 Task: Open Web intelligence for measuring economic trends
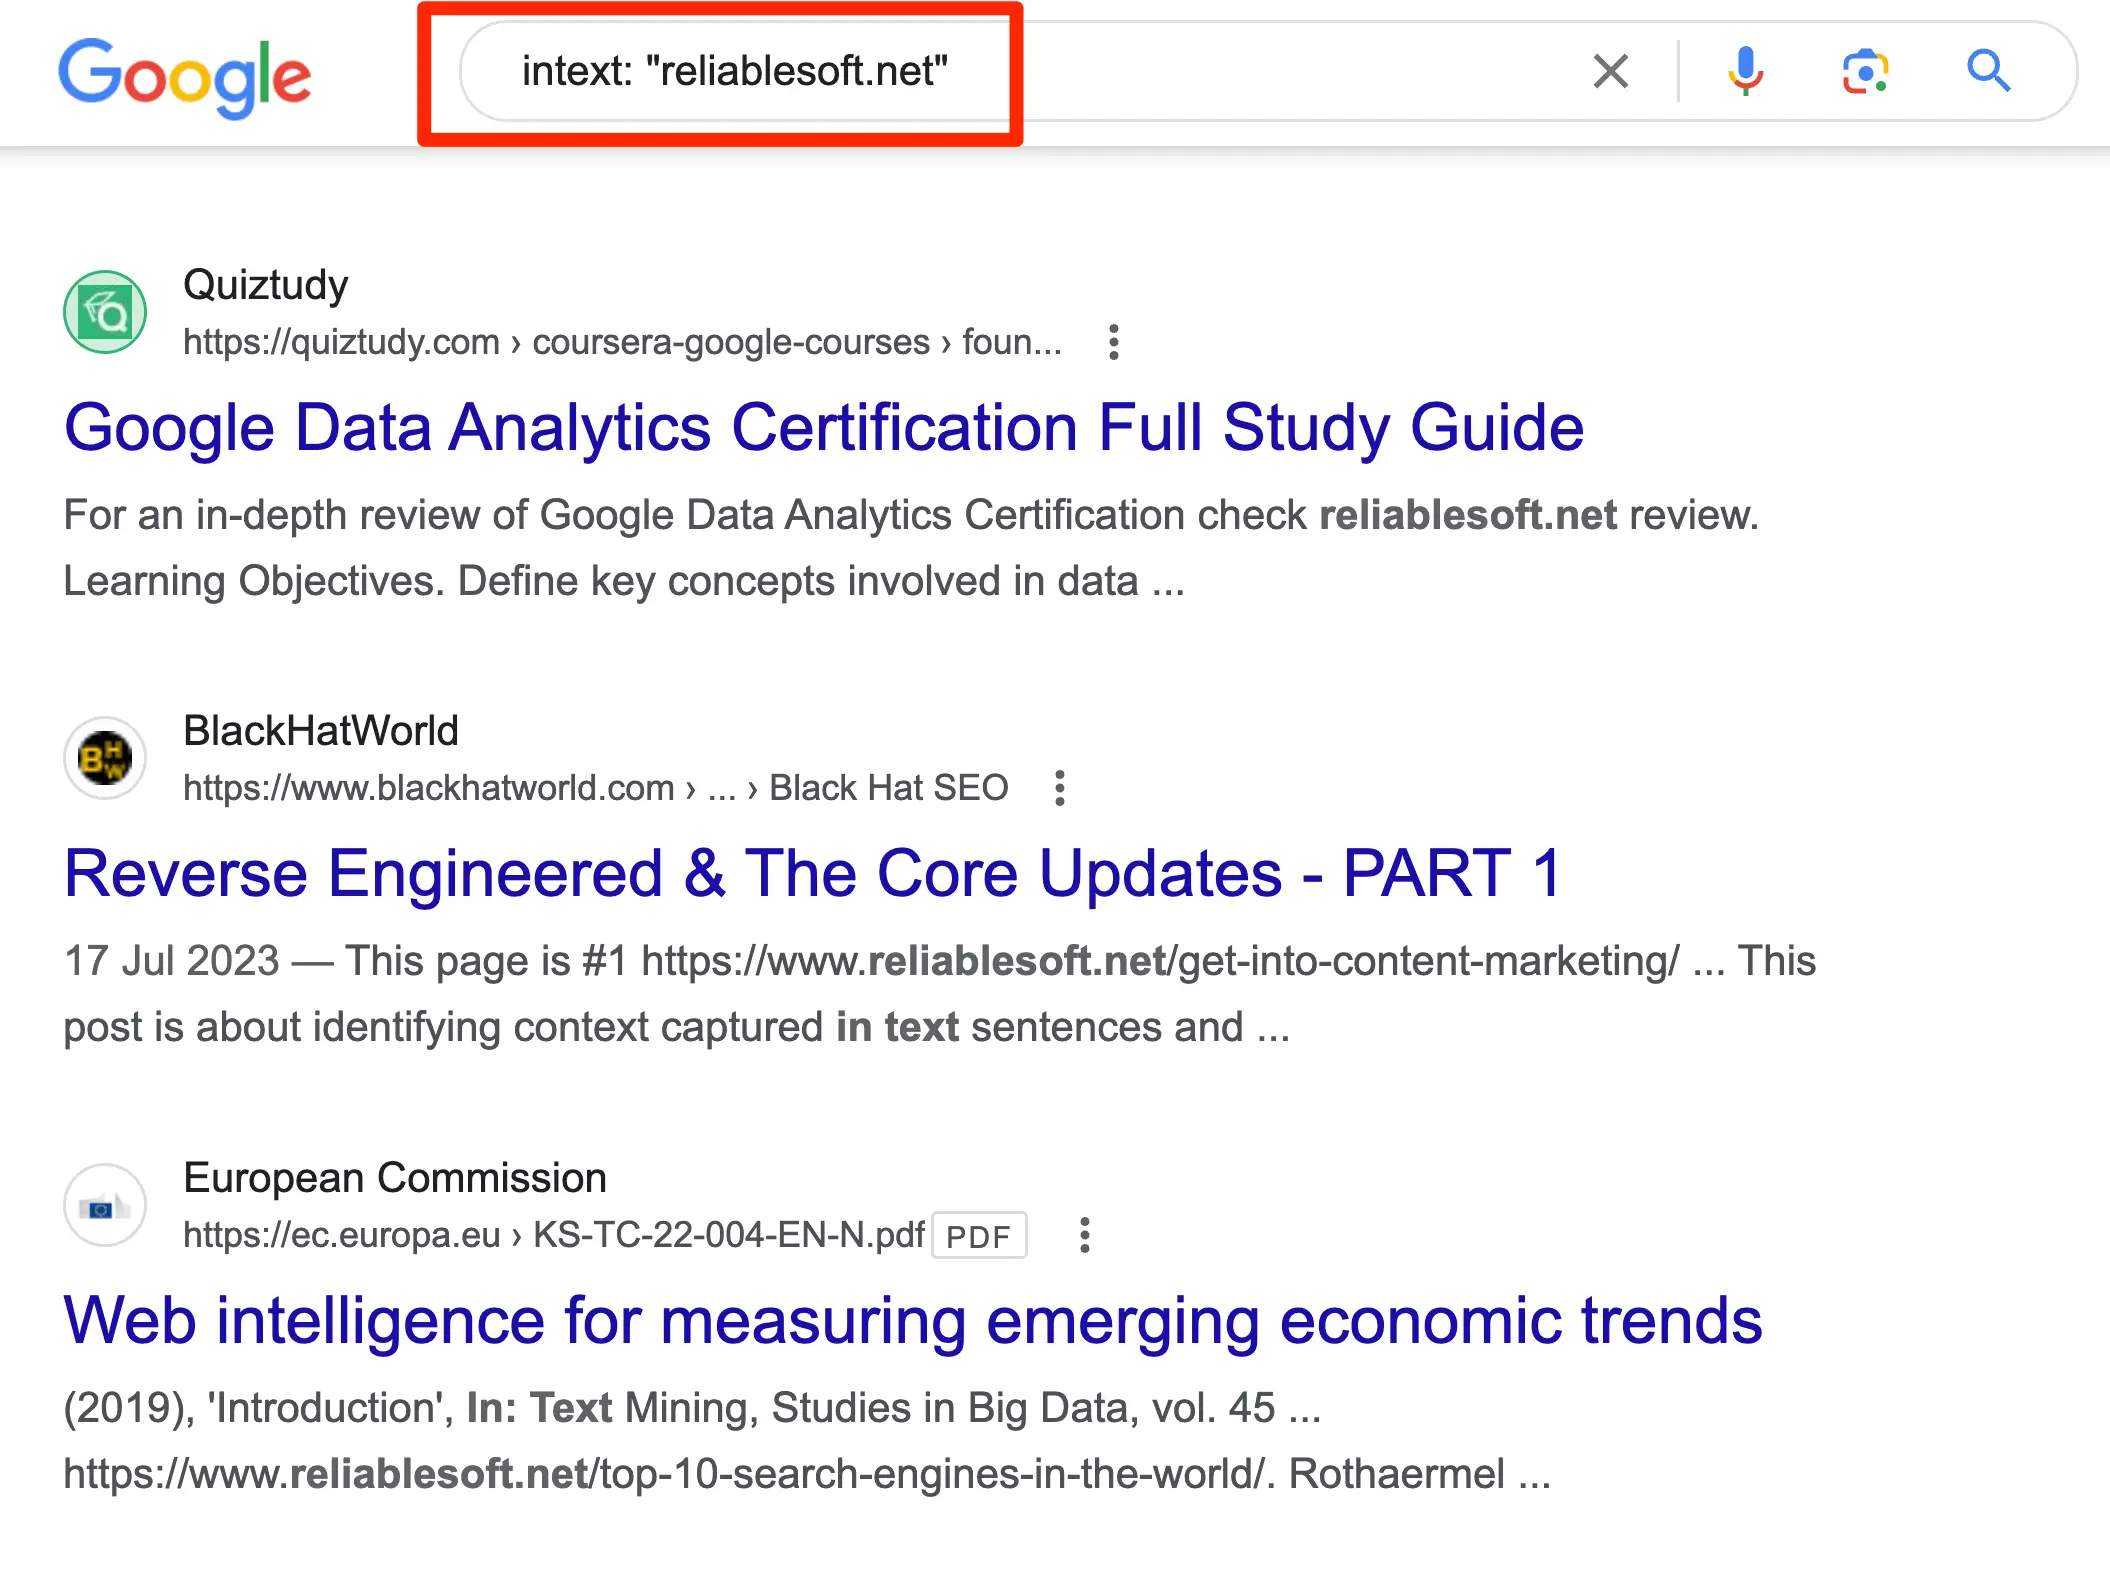[x=912, y=1321]
